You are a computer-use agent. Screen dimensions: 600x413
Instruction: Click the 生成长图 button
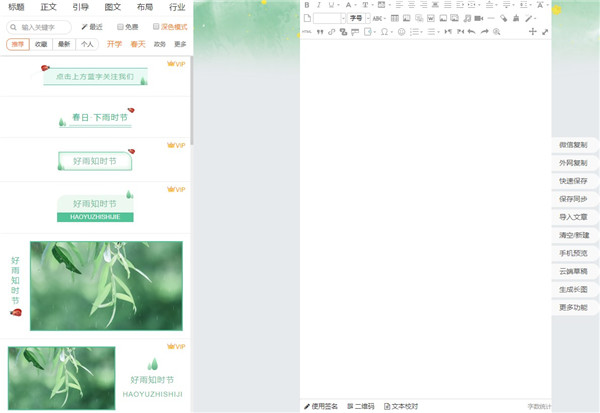pyautogui.click(x=574, y=289)
